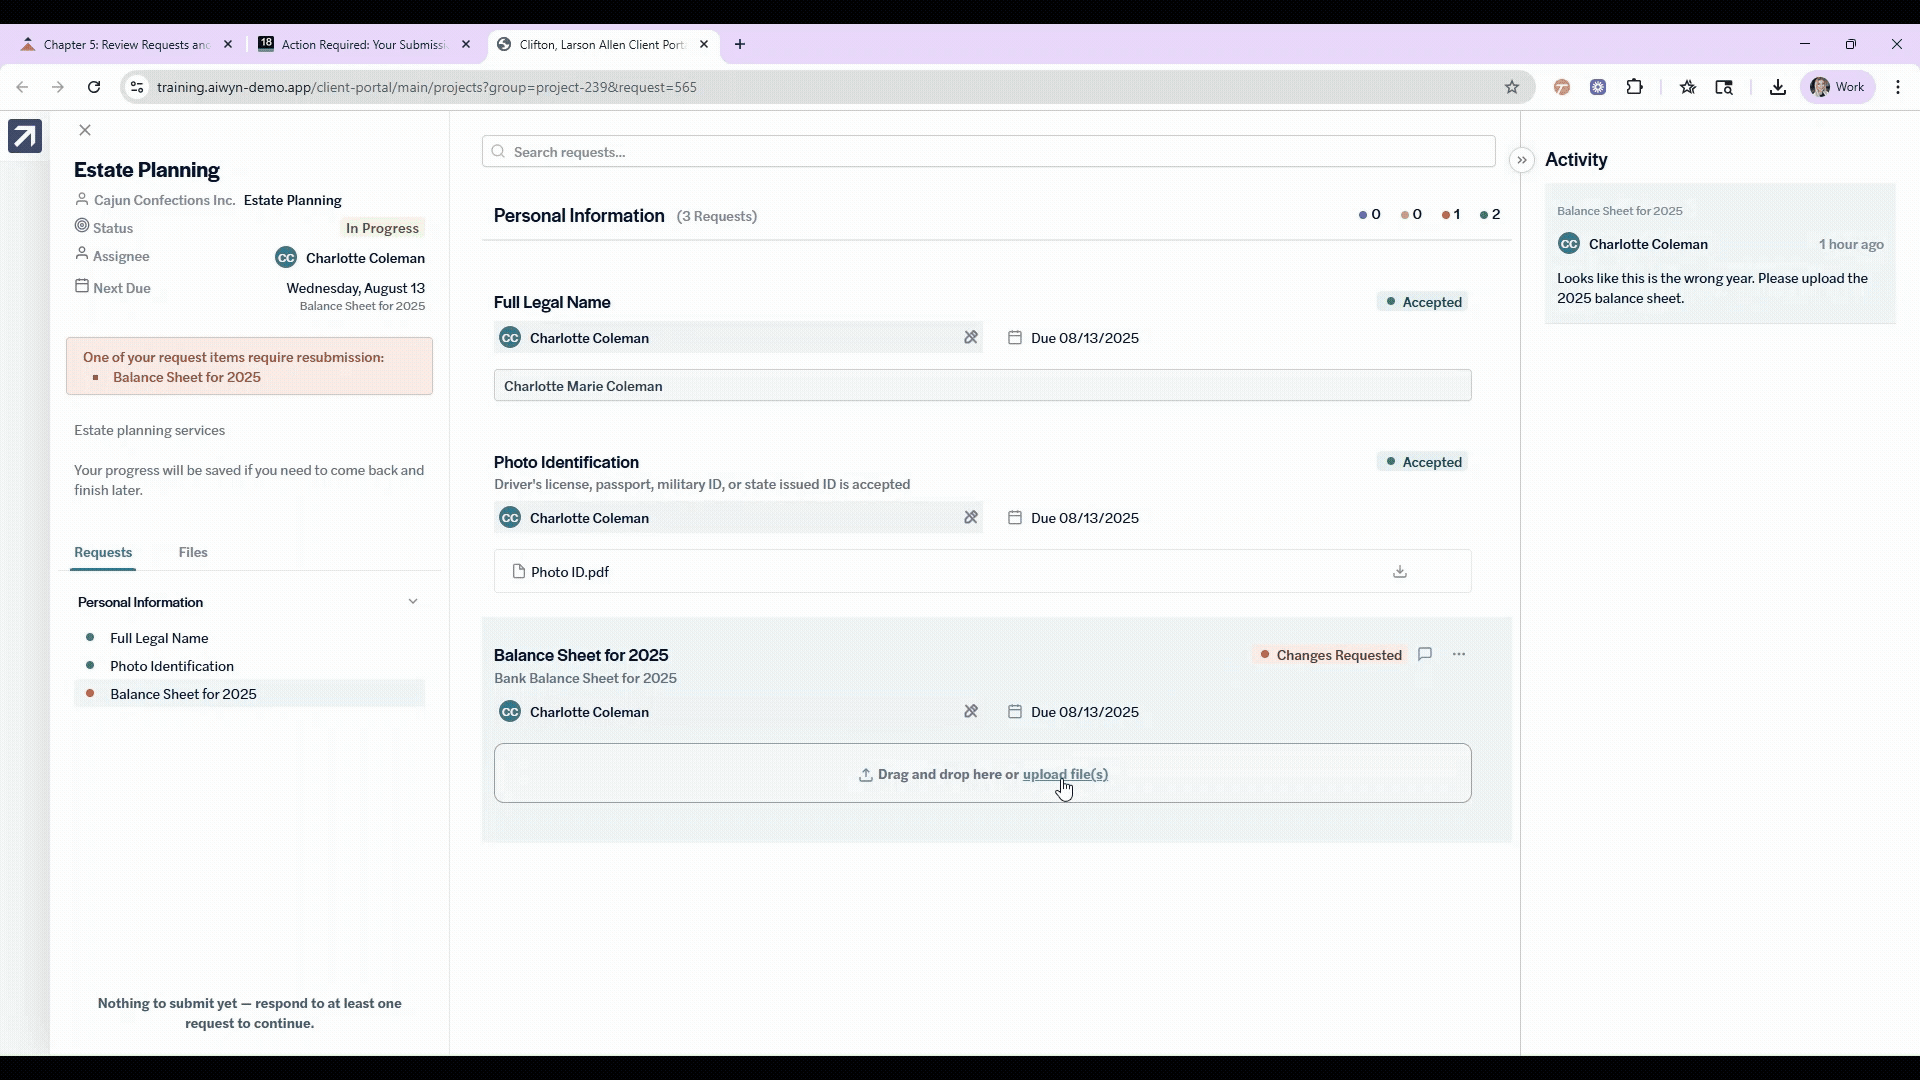The height and width of the screenshot is (1080, 1920).
Task: Switch to the Requests tab
Action: (x=103, y=552)
